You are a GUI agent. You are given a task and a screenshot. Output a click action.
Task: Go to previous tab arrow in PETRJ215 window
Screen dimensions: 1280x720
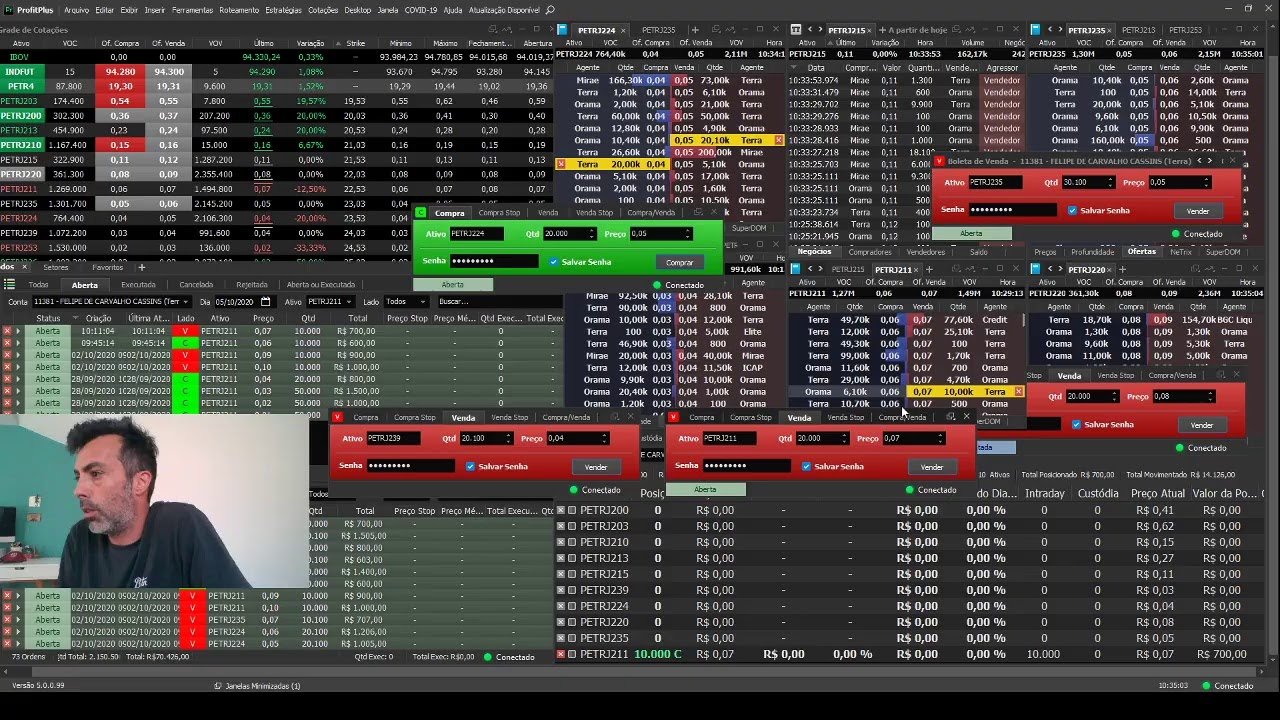(809, 30)
